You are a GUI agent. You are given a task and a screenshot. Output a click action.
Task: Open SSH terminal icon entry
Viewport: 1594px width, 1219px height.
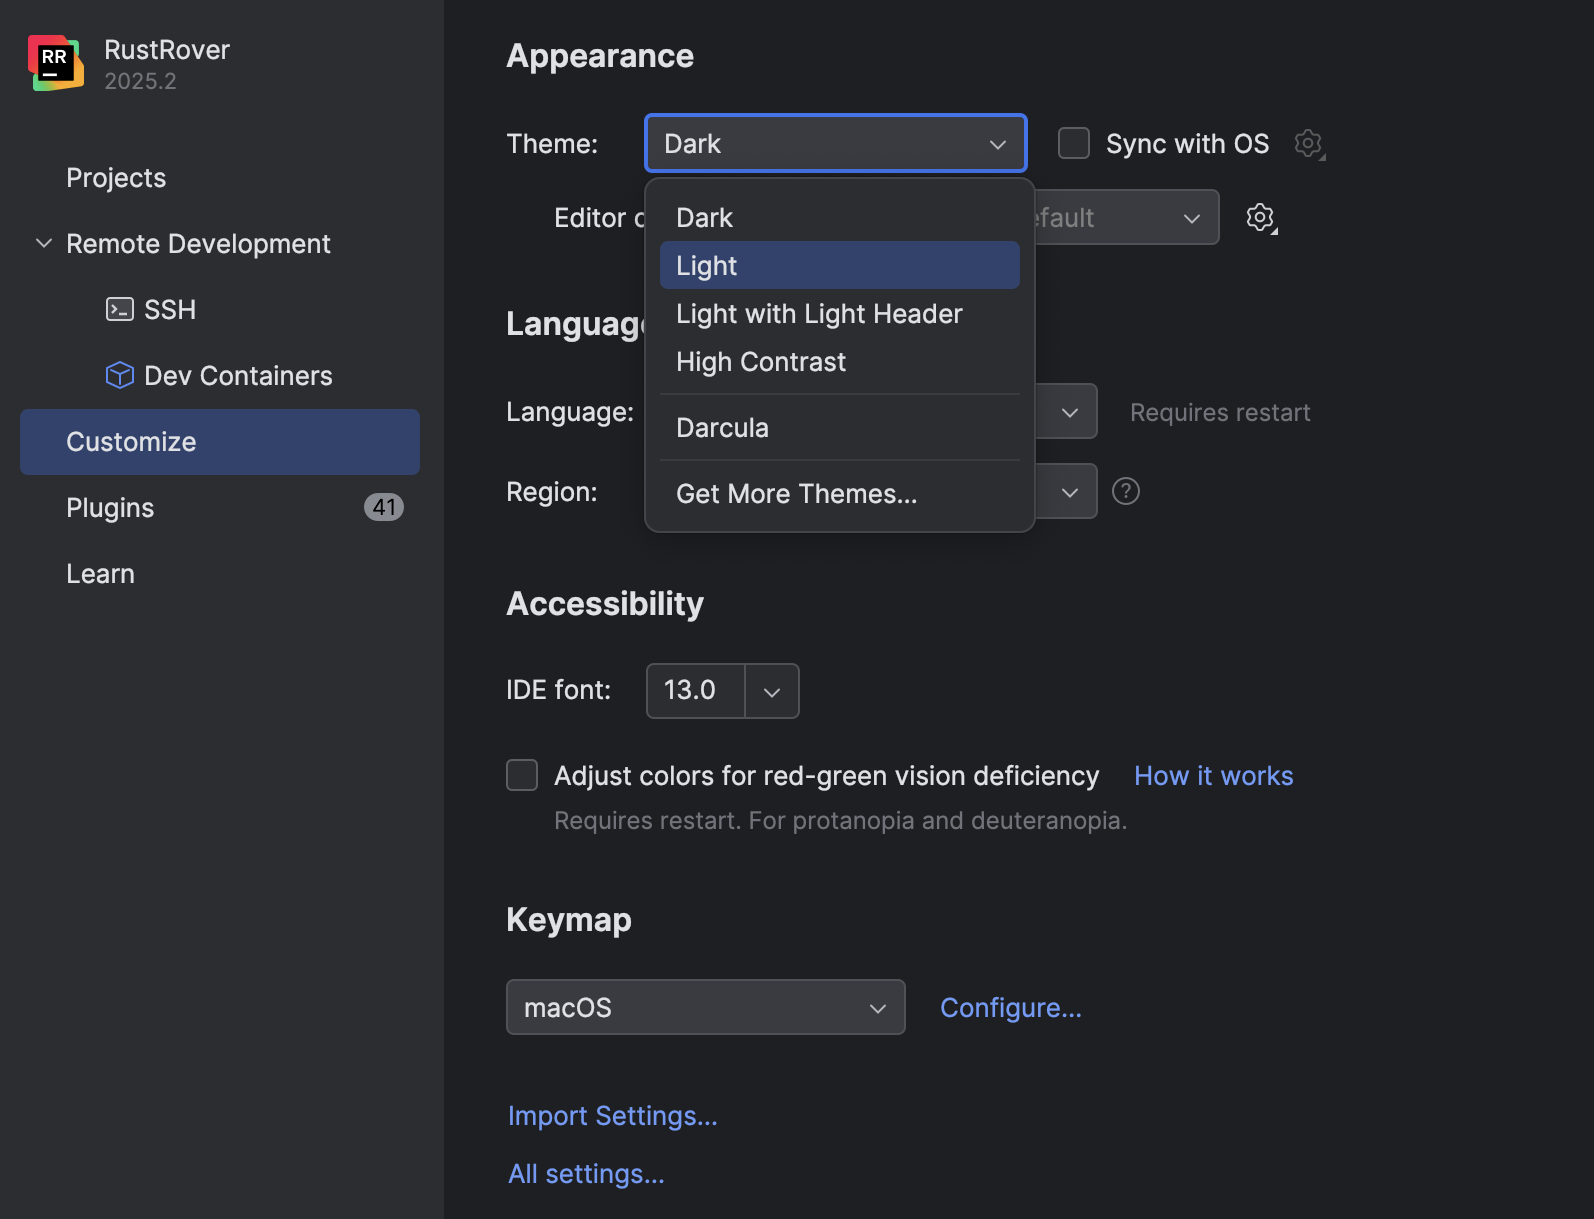point(120,310)
